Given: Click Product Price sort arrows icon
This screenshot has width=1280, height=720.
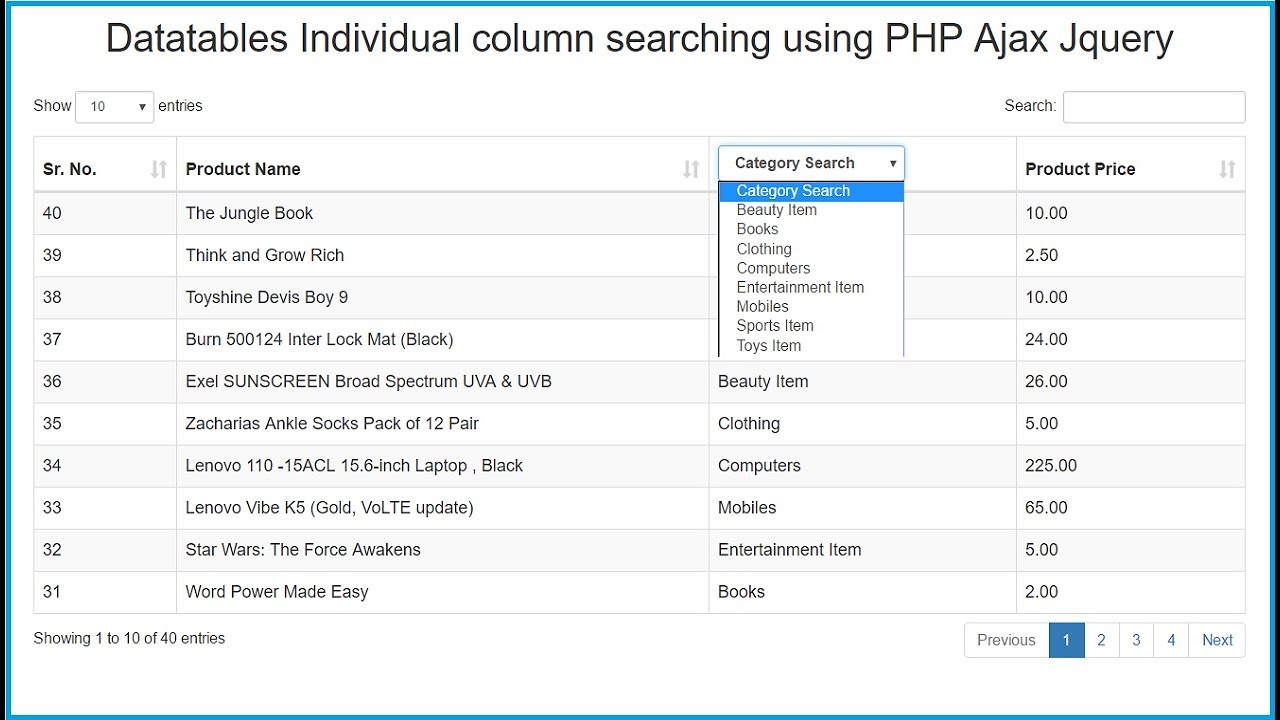Looking at the screenshot, I should click(1227, 169).
